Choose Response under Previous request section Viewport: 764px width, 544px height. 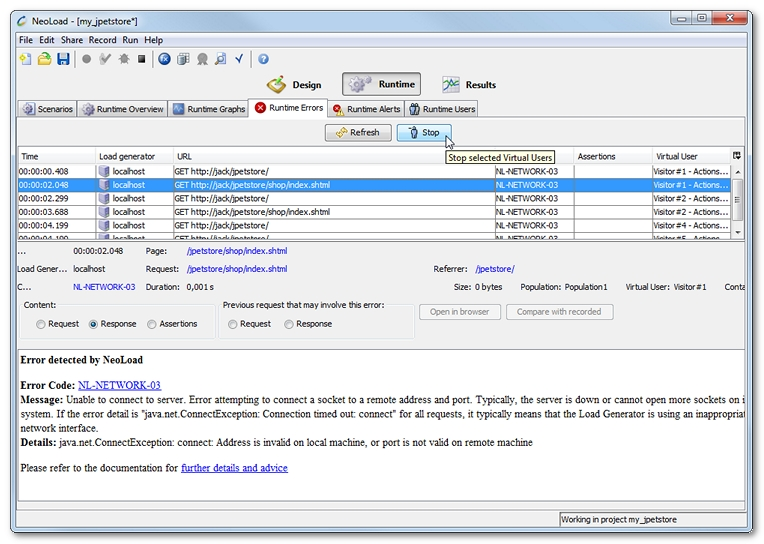point(289,324)
